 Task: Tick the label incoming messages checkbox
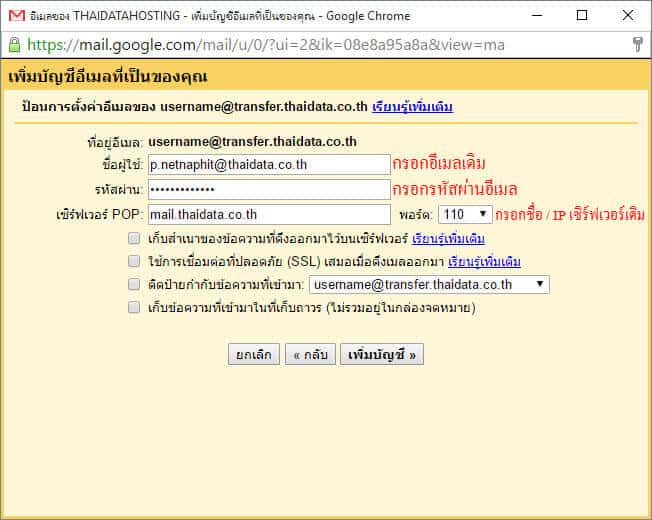134,284
